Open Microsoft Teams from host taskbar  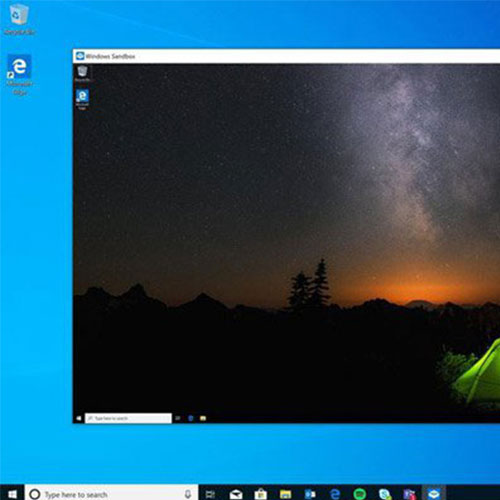click(x=409, y=494)
